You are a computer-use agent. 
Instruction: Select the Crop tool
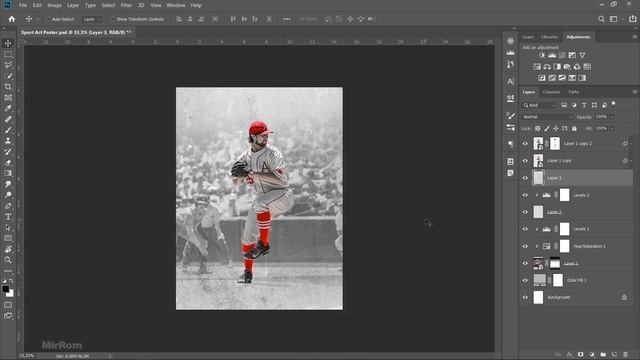click(x=8, y=87)
